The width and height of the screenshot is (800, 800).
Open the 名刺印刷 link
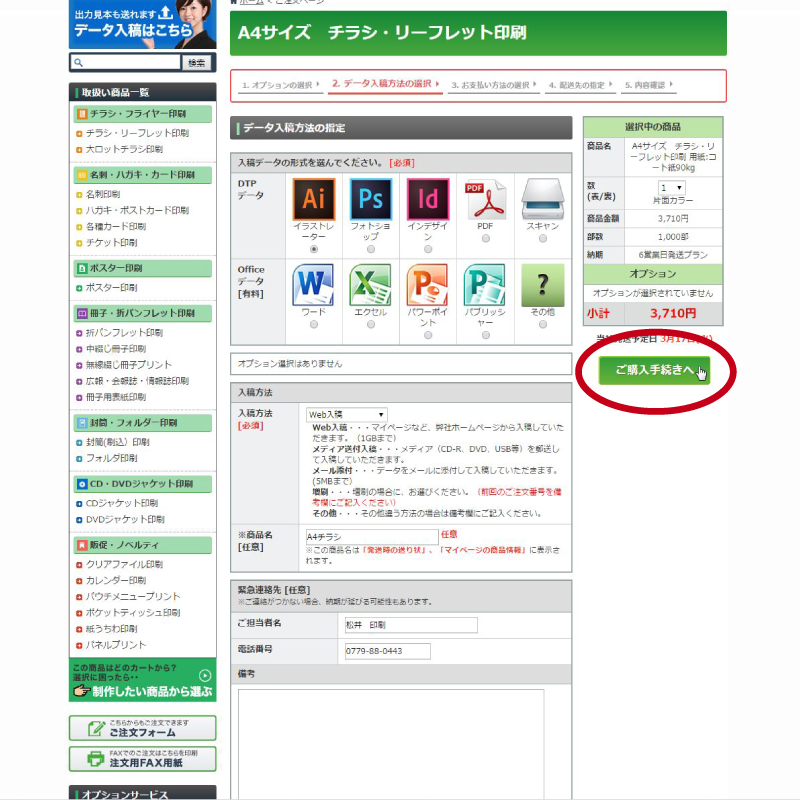click(103, 194)
